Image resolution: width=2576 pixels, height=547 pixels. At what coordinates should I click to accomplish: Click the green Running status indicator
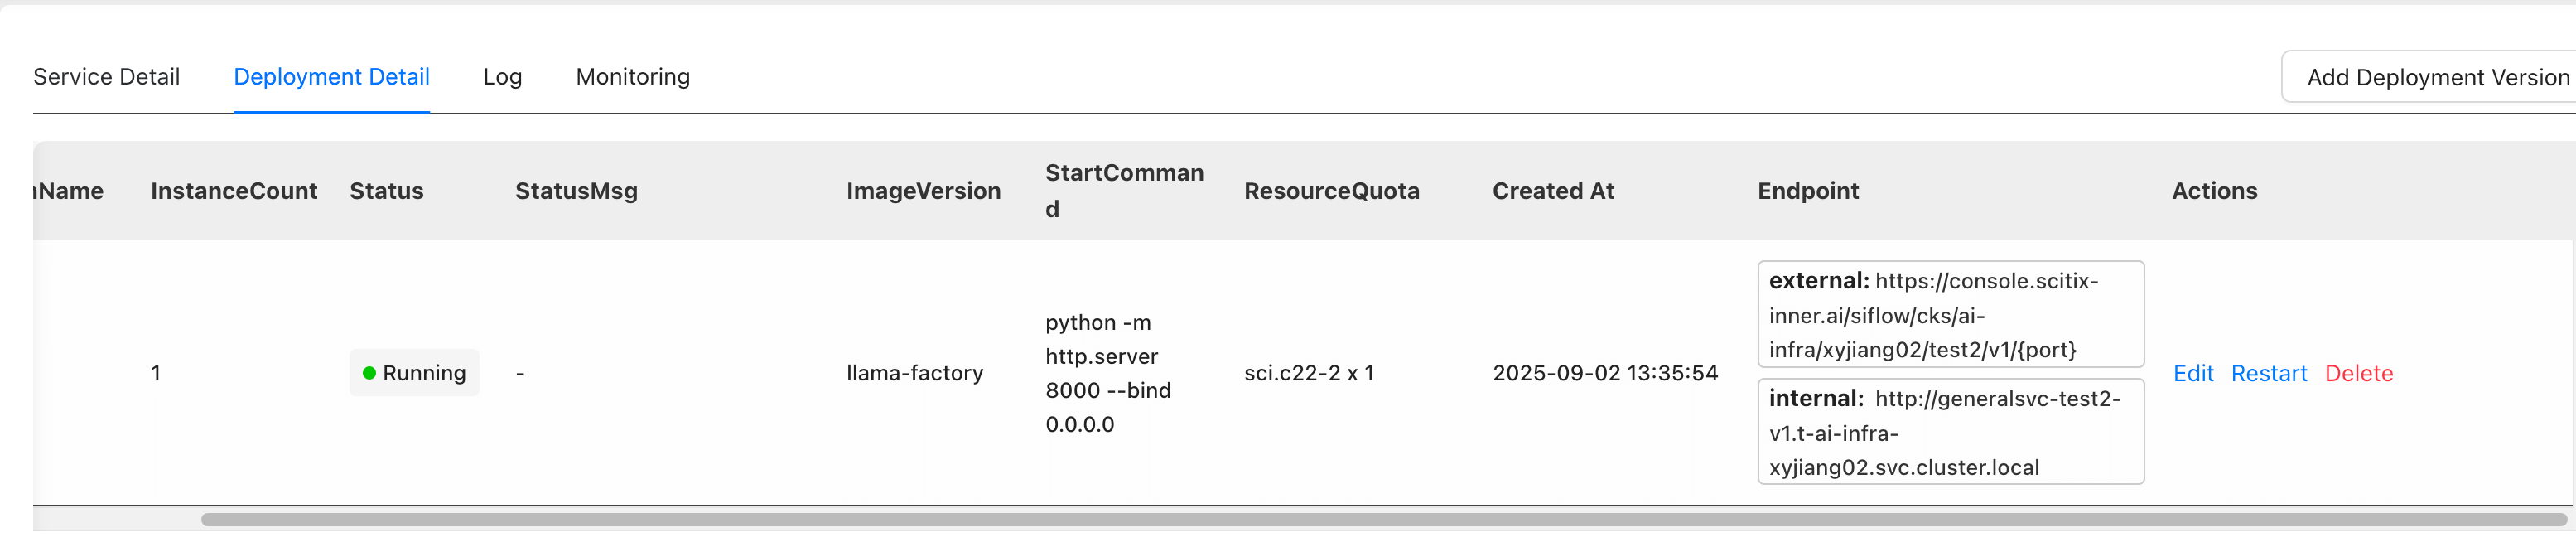point(414,373)
